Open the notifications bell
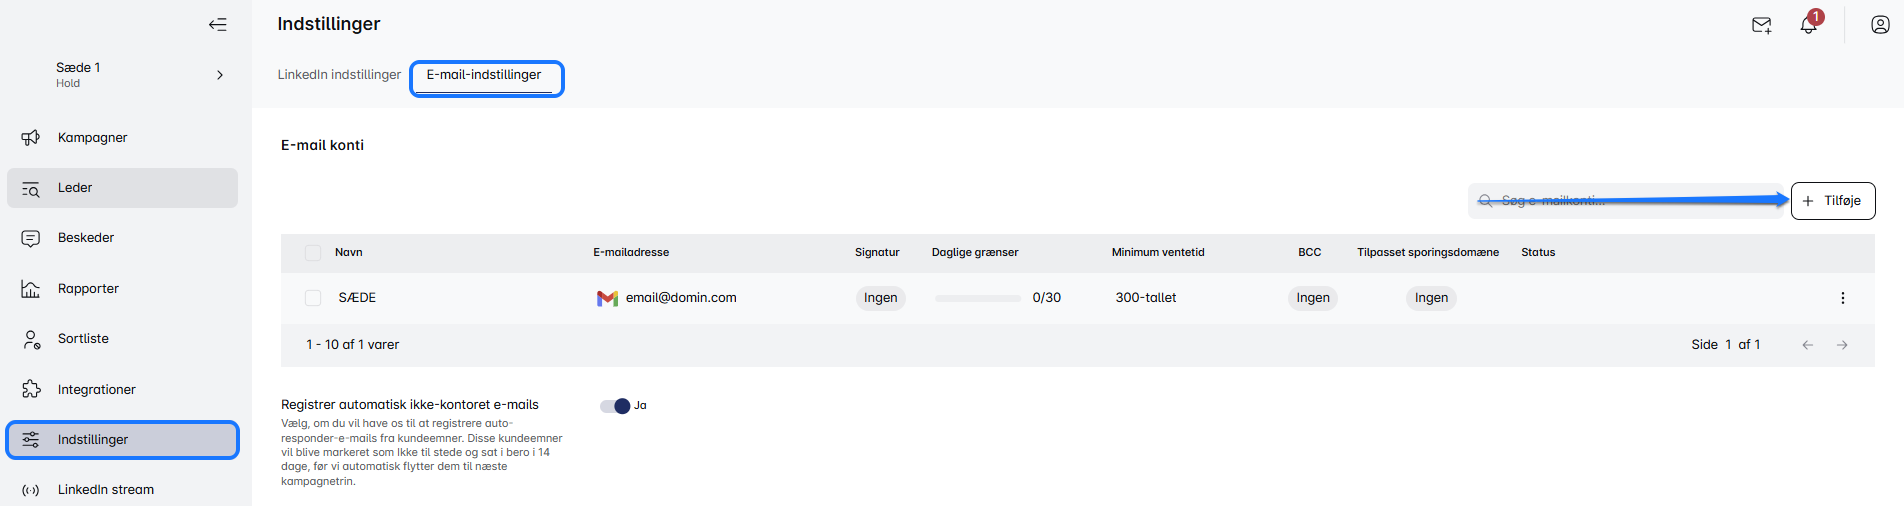Viewport: 1904px width, 506px height. coord(1808,25)
